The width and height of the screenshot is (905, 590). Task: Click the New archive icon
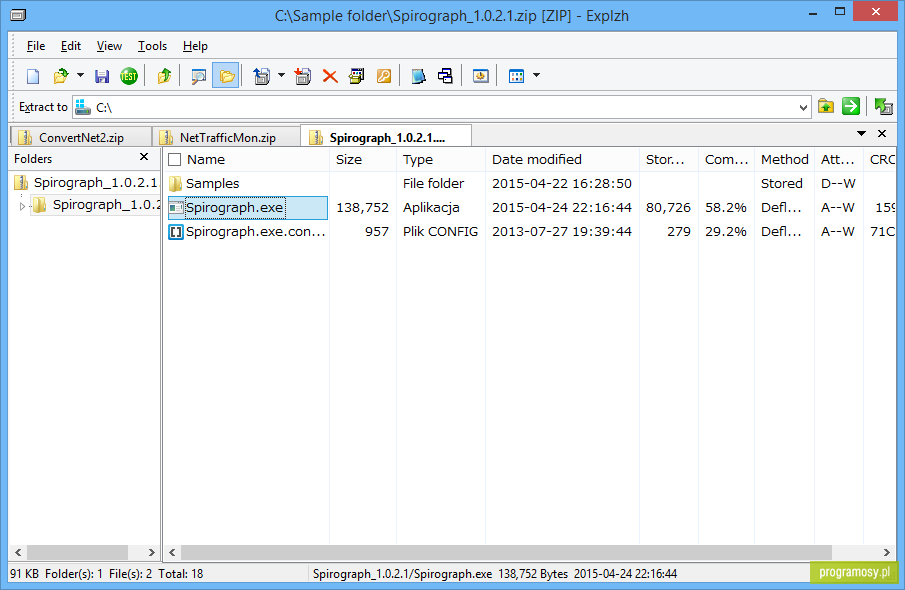pyautogui.click(x=33, y=76)
